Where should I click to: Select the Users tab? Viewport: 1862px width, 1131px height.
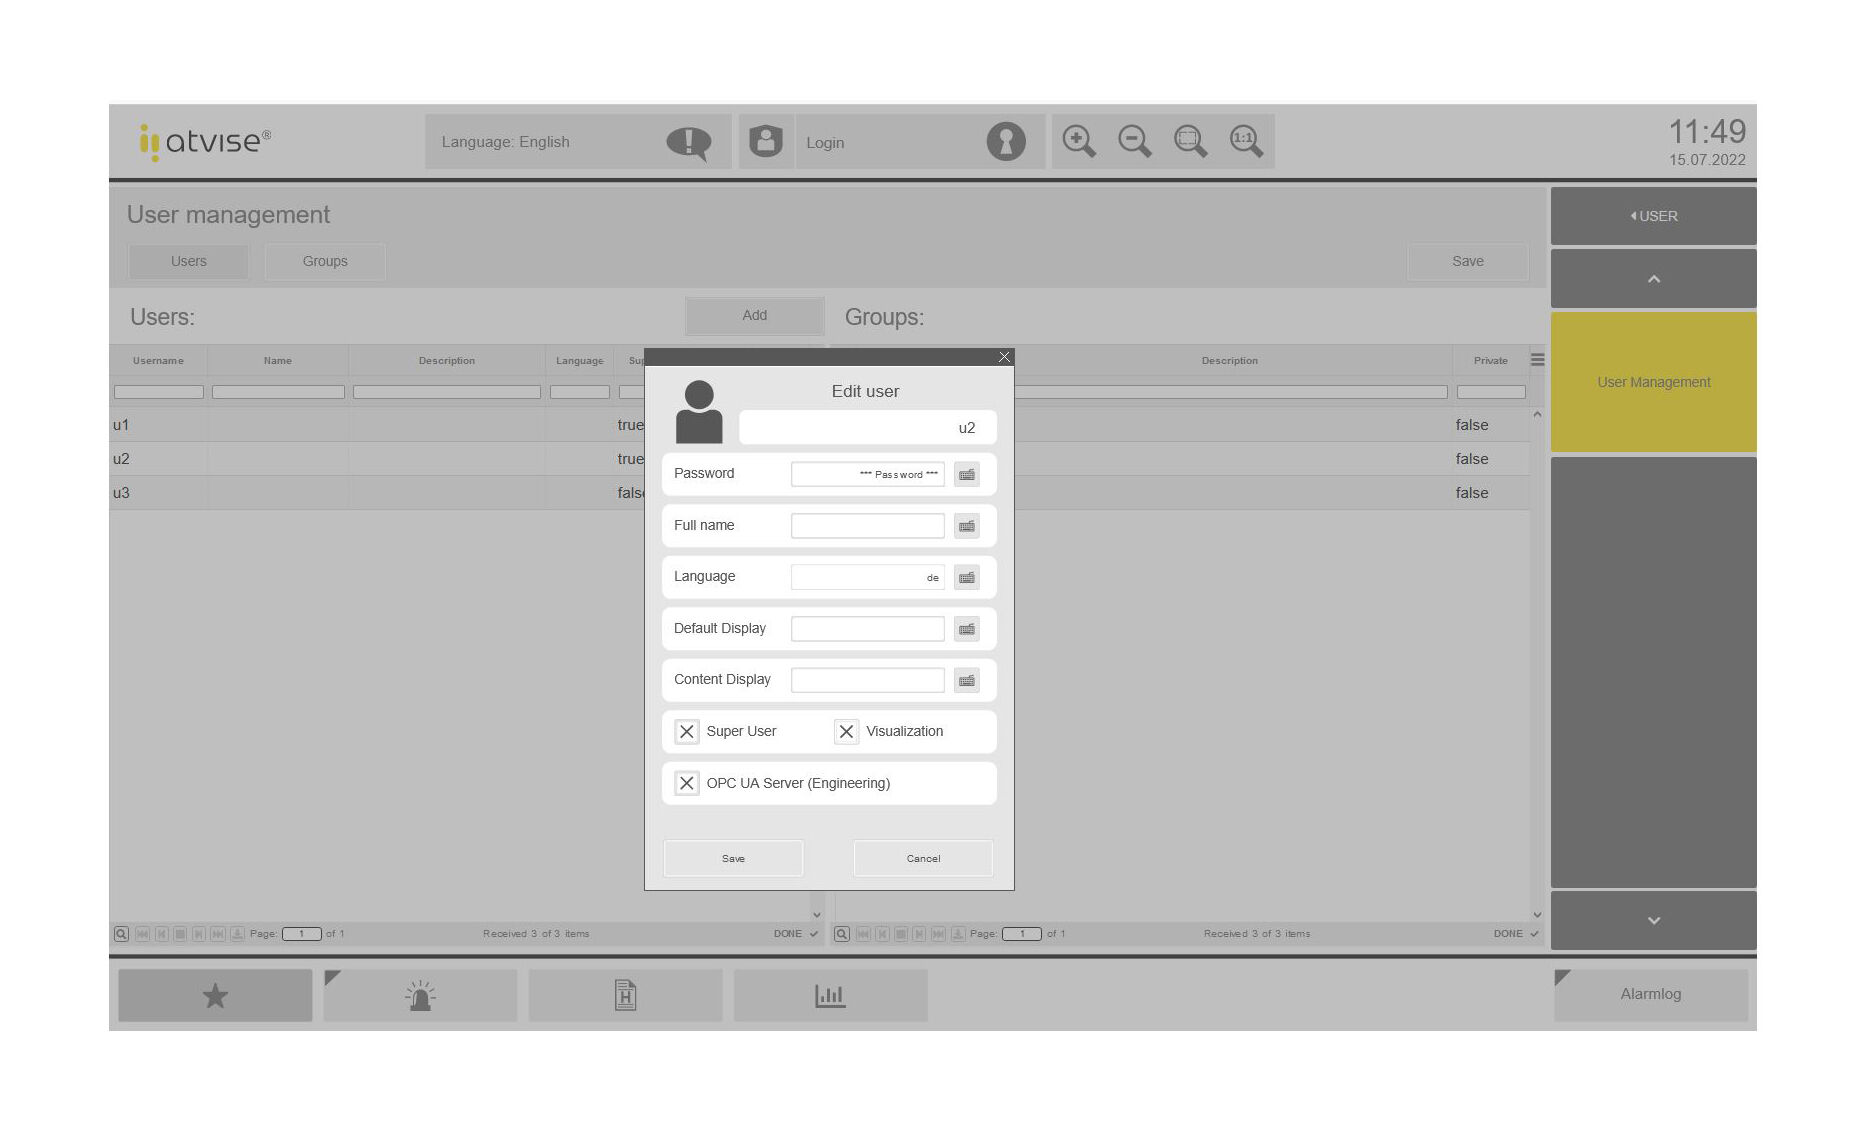click(x=188, y=261)
